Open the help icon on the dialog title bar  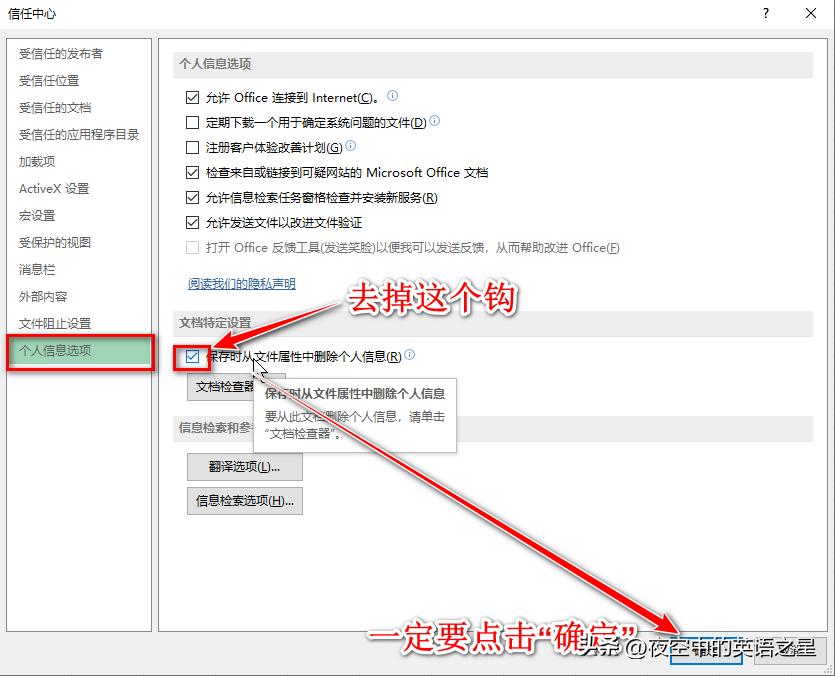pos(765,14)
